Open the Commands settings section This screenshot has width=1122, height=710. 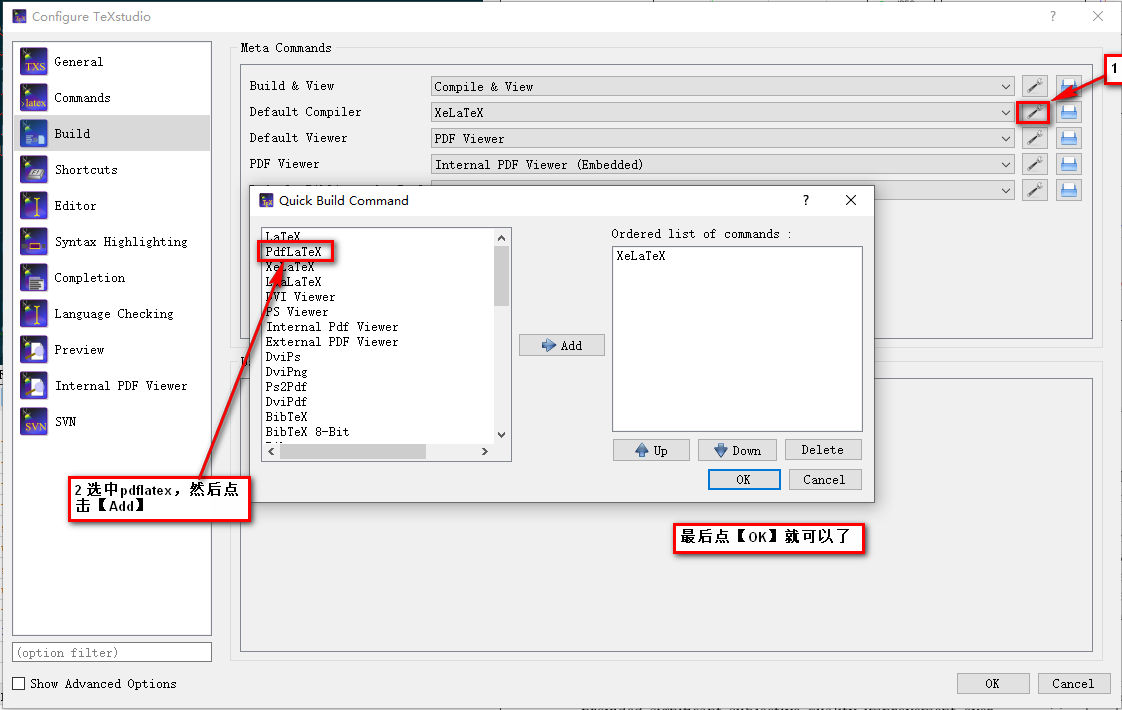(x=85, y=97)
